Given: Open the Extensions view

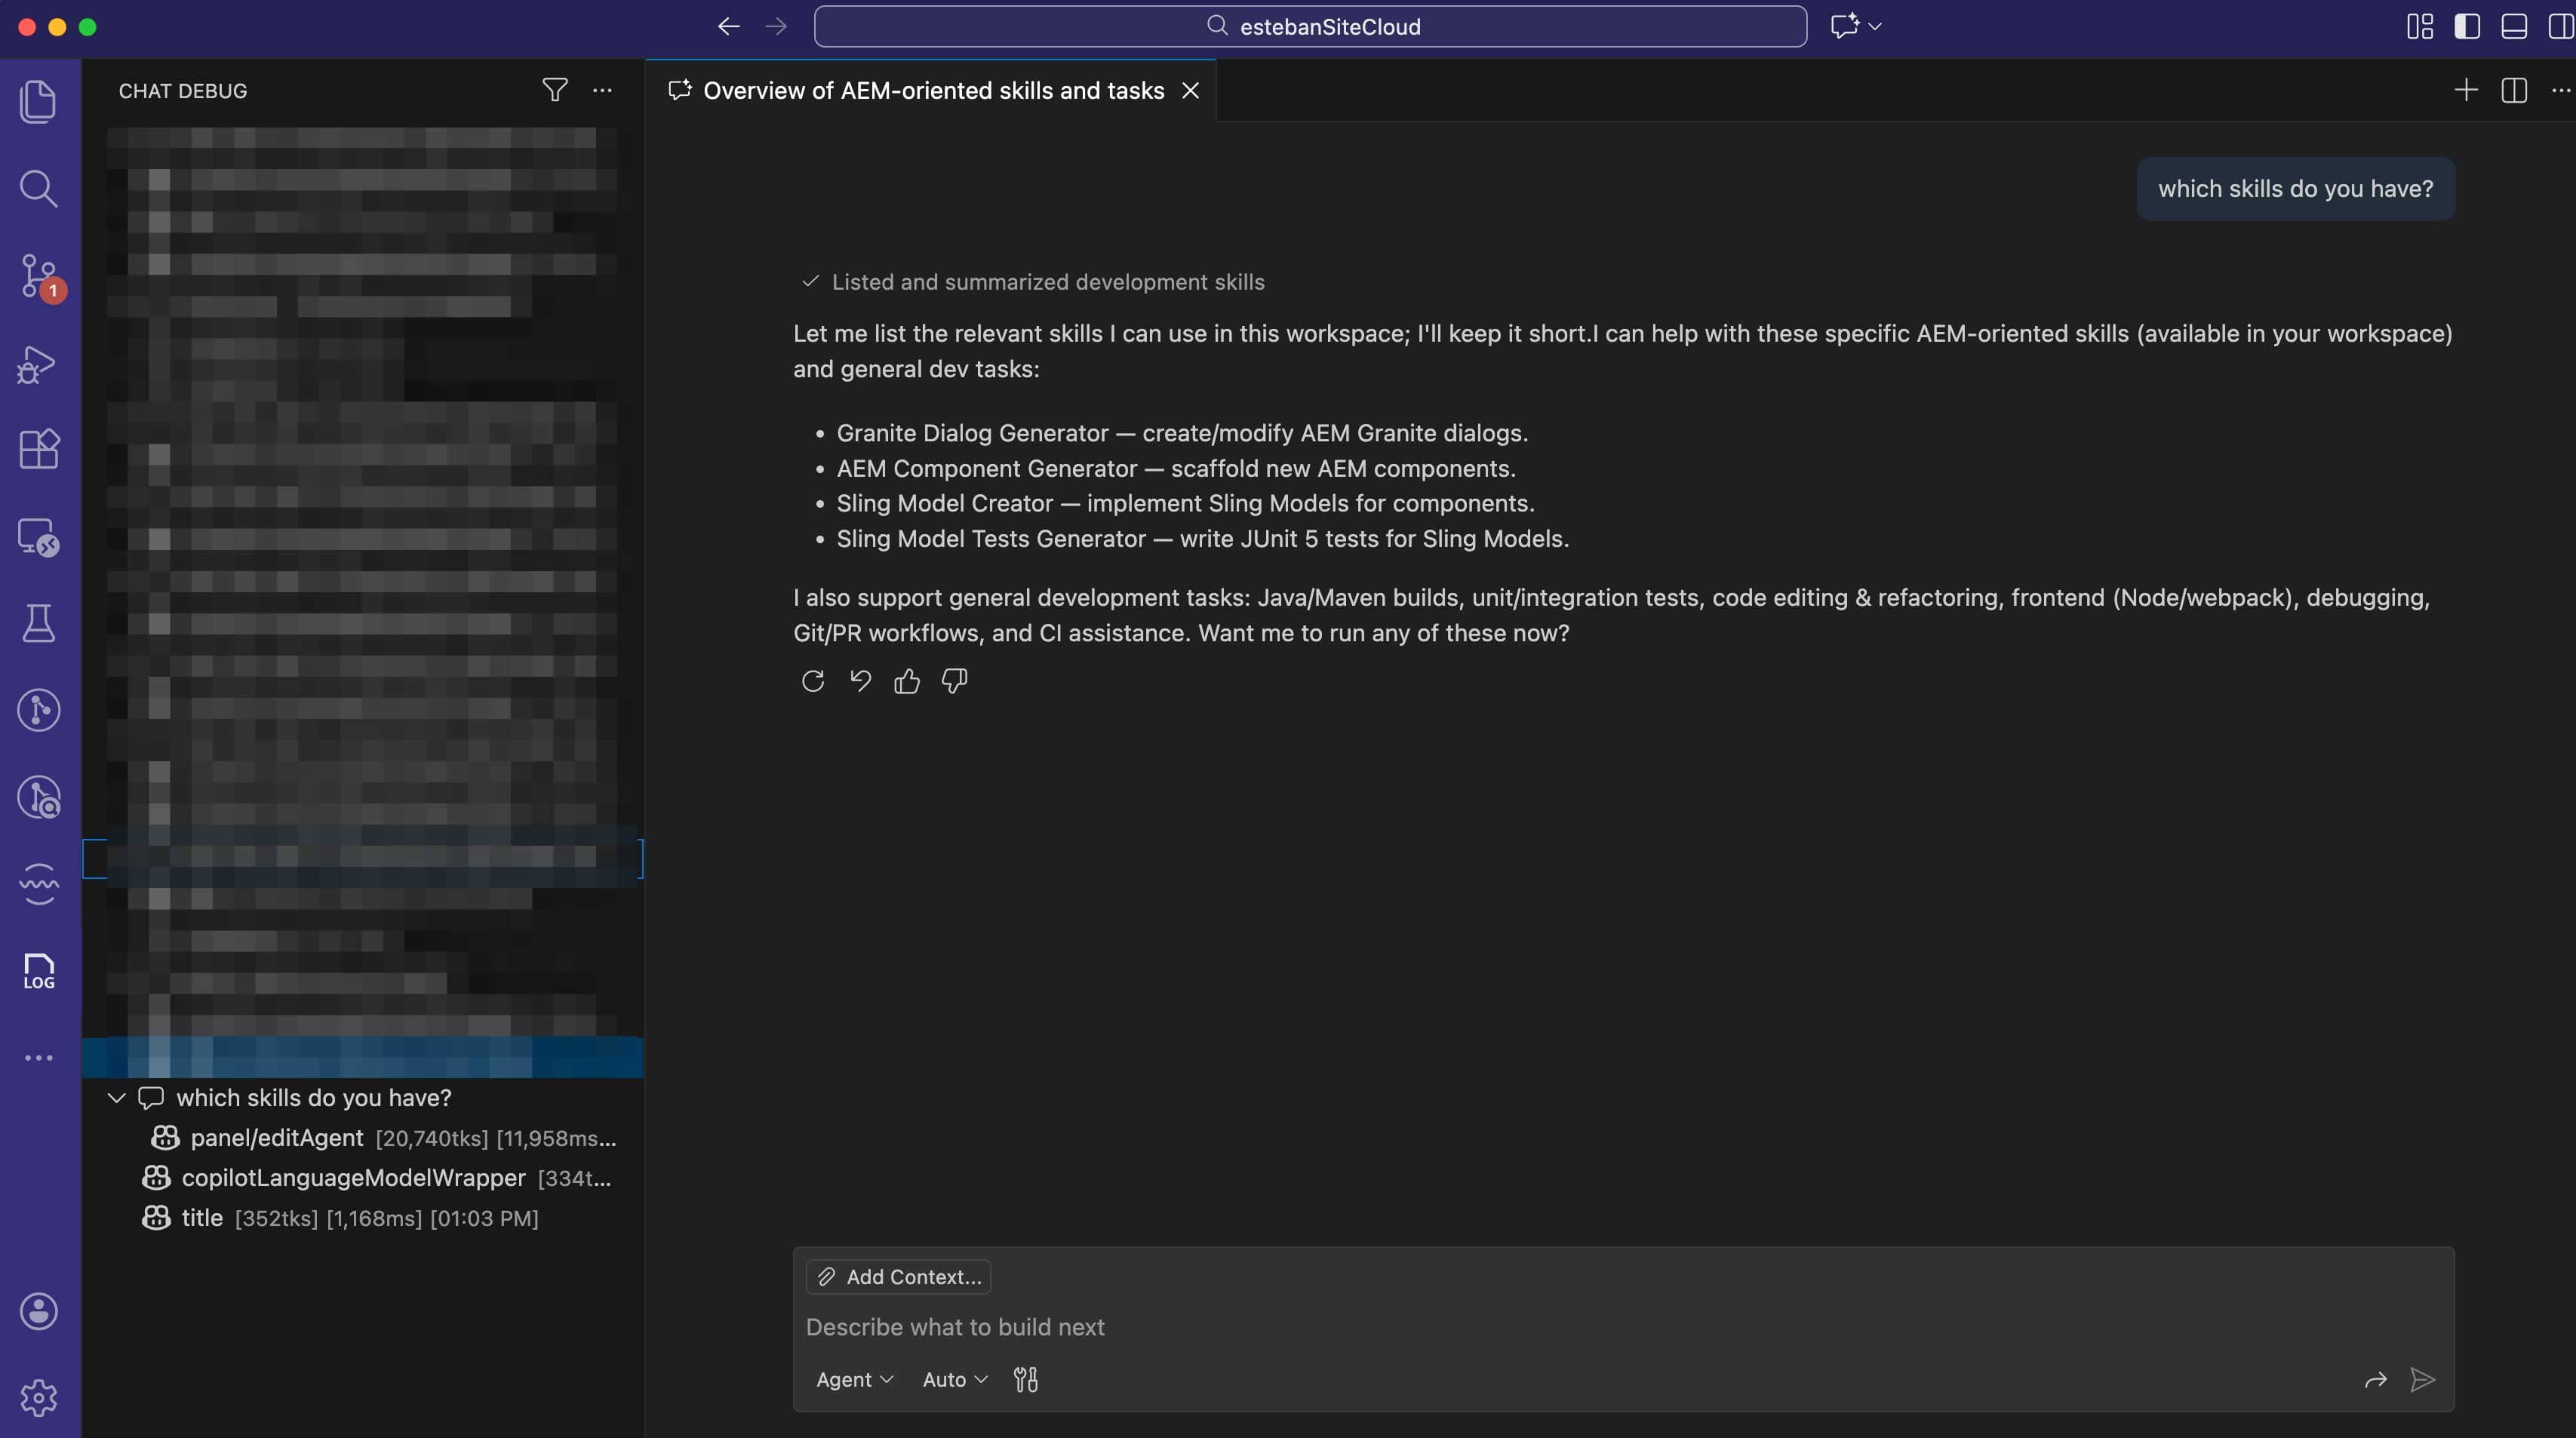Looking at the screenshot, I should 38,449.
